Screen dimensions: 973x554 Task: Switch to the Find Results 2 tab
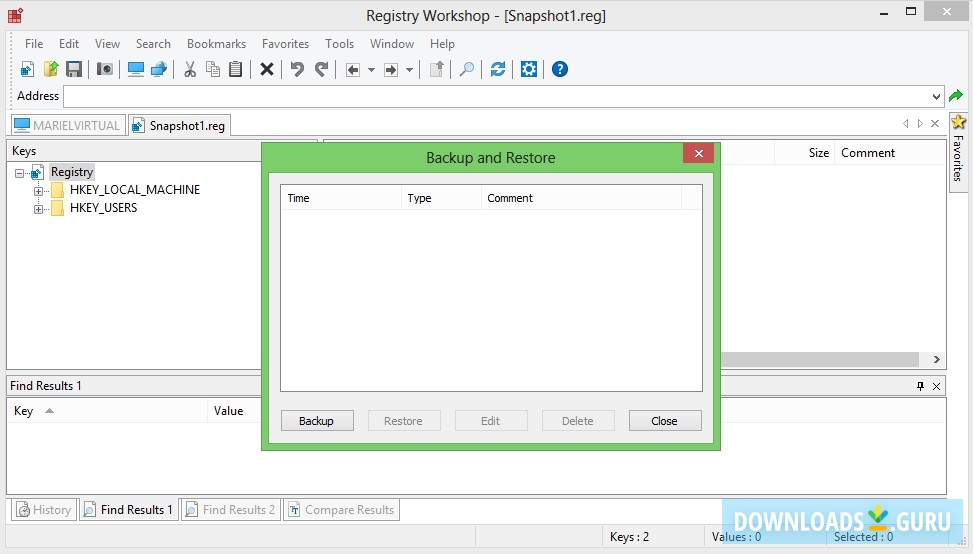point(231,510)
